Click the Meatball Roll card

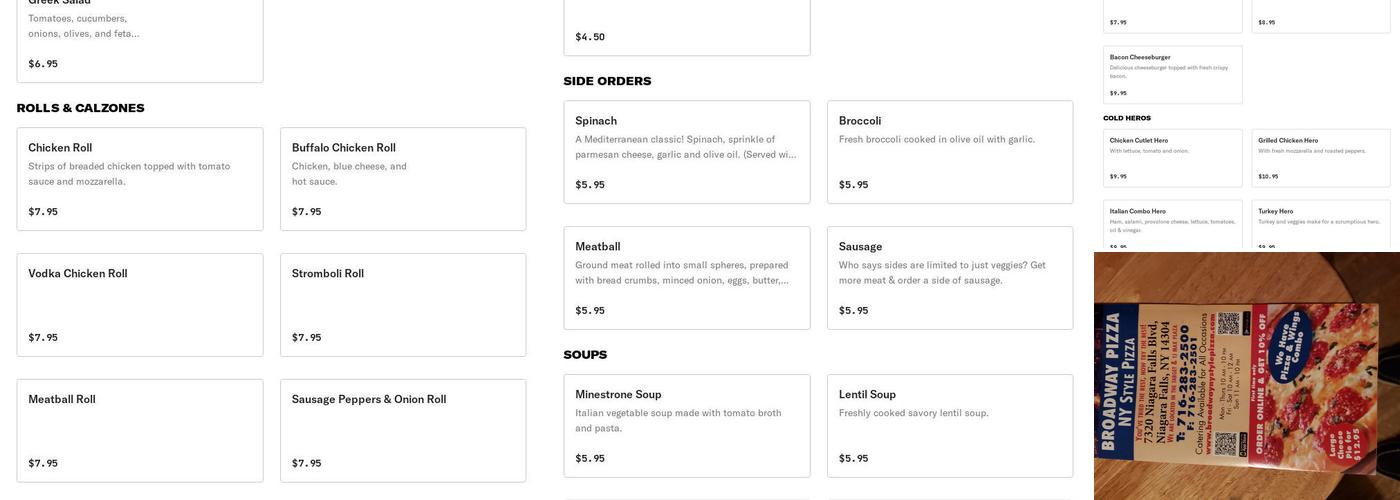(x=140, y=430)
